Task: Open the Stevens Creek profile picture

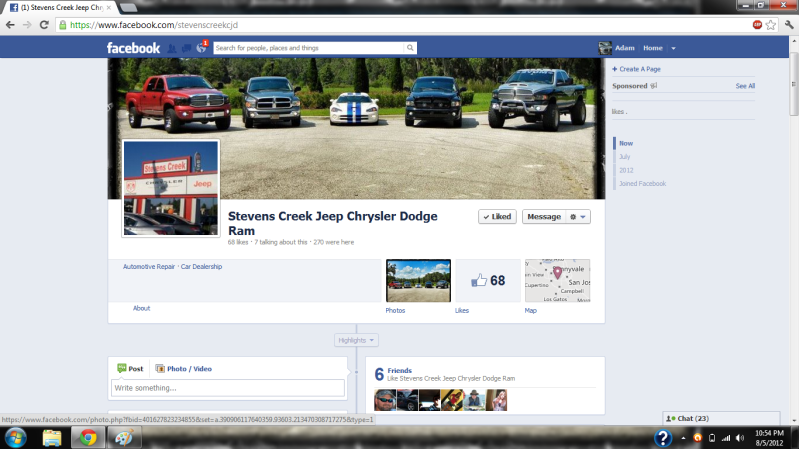Action: (x=171, y=188)
